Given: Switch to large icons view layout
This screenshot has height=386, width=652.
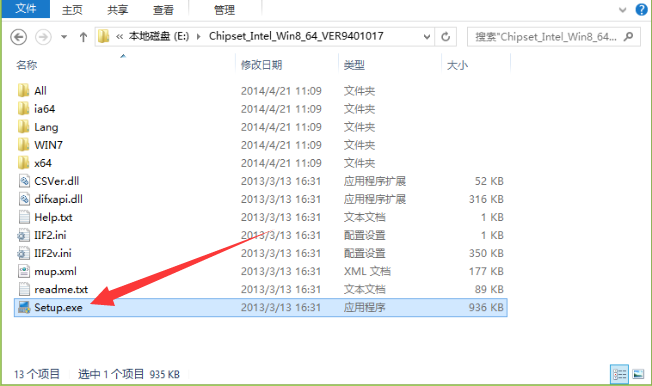Looking at the screenshot, I should [x=638, y=374].
